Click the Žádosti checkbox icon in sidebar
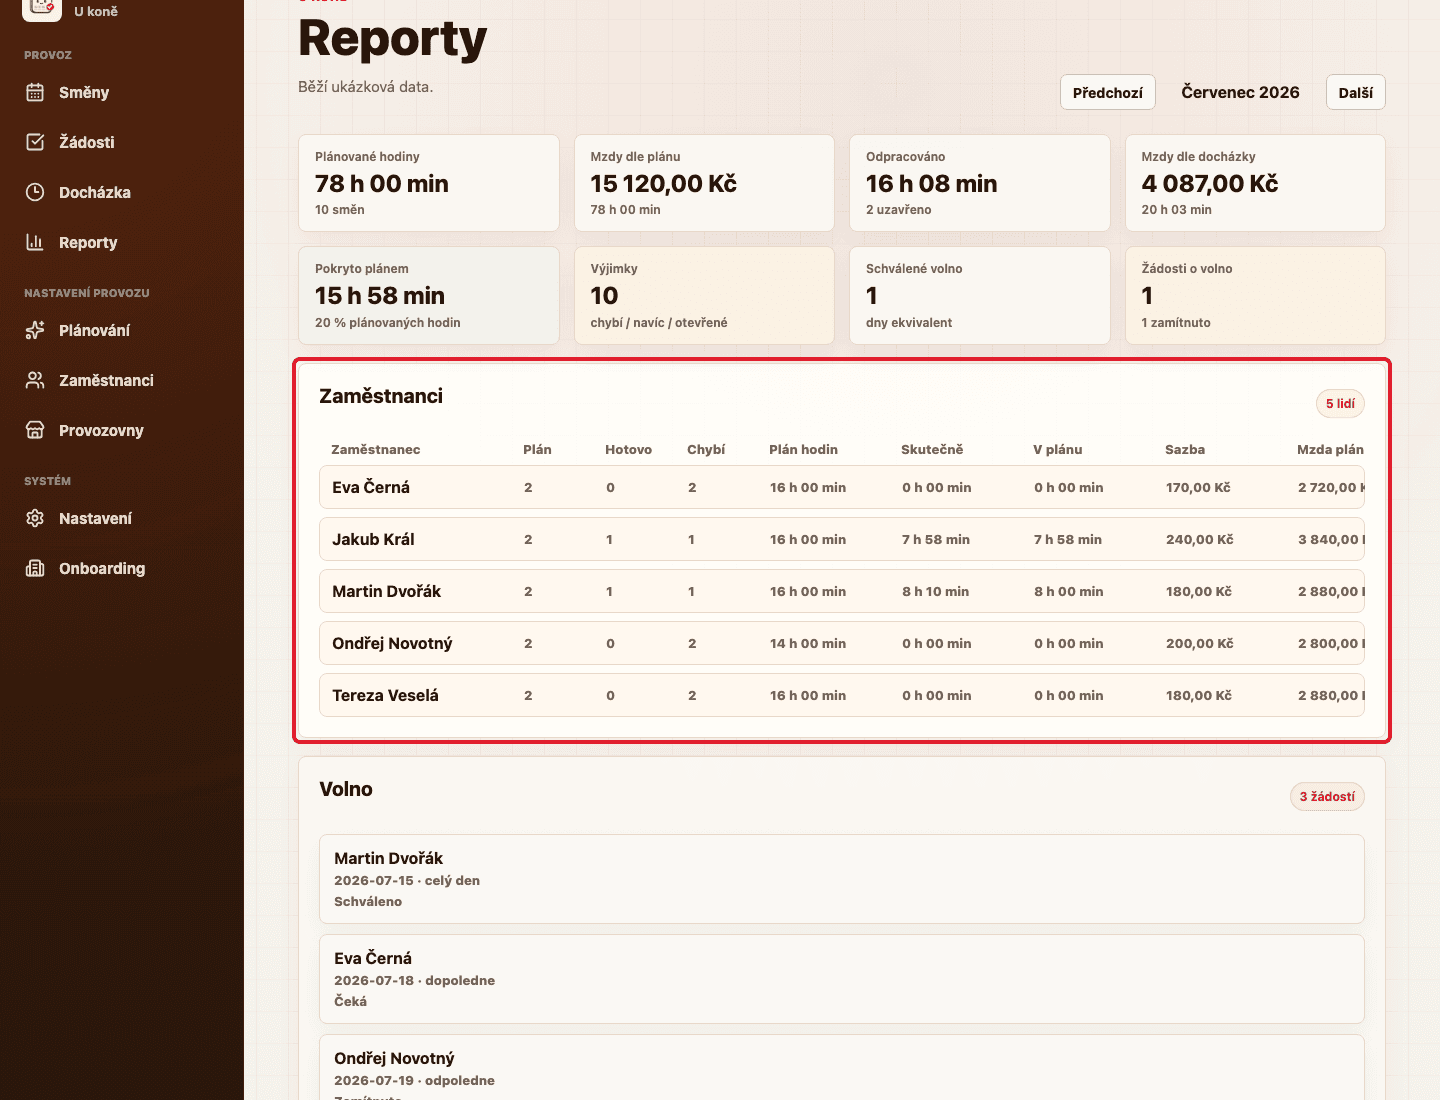Screen dimensions: 1440x1100 click(35, 142)
